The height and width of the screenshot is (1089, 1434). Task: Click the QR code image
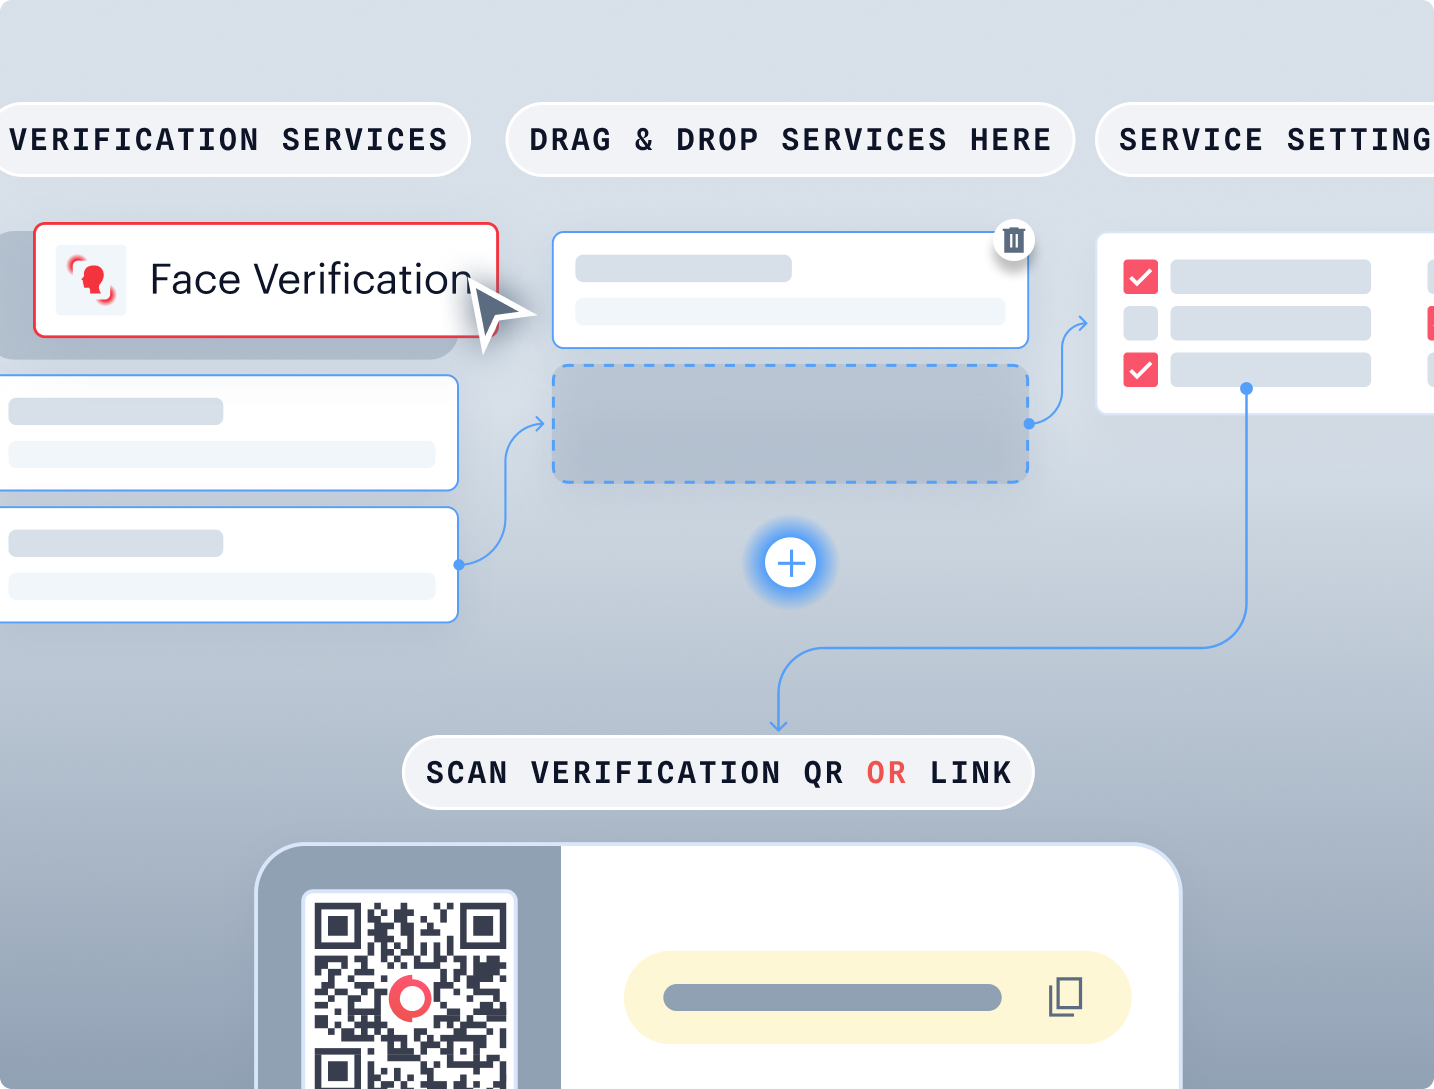point(410,990)
